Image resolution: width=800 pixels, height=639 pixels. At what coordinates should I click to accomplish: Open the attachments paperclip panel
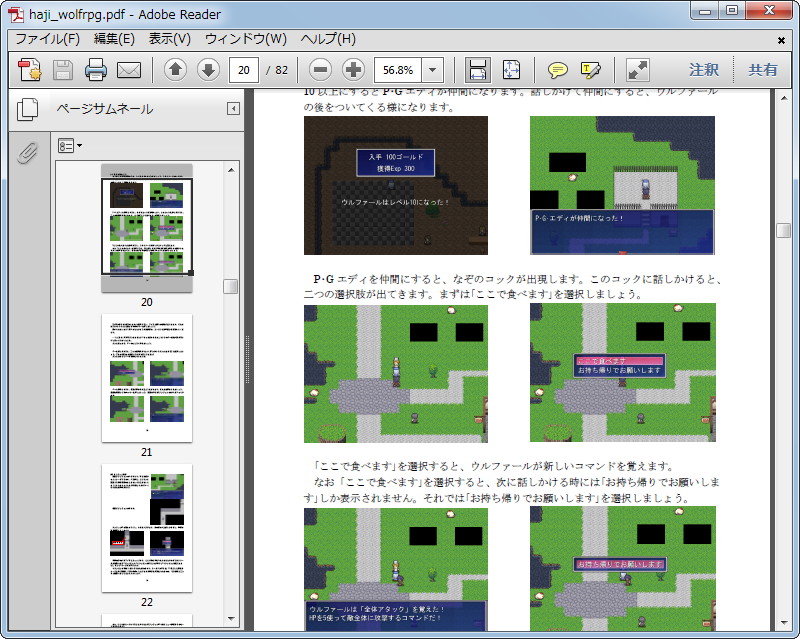point(28,153)
